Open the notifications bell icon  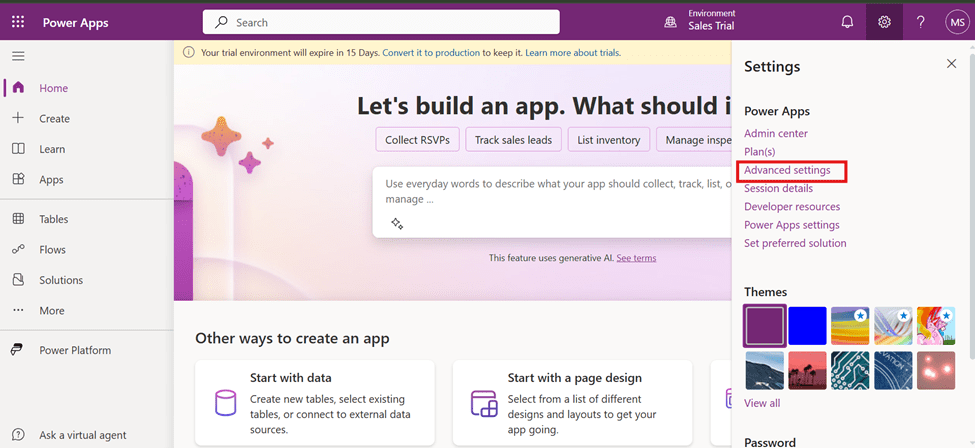pyautogui.click(x=847, y=22)
